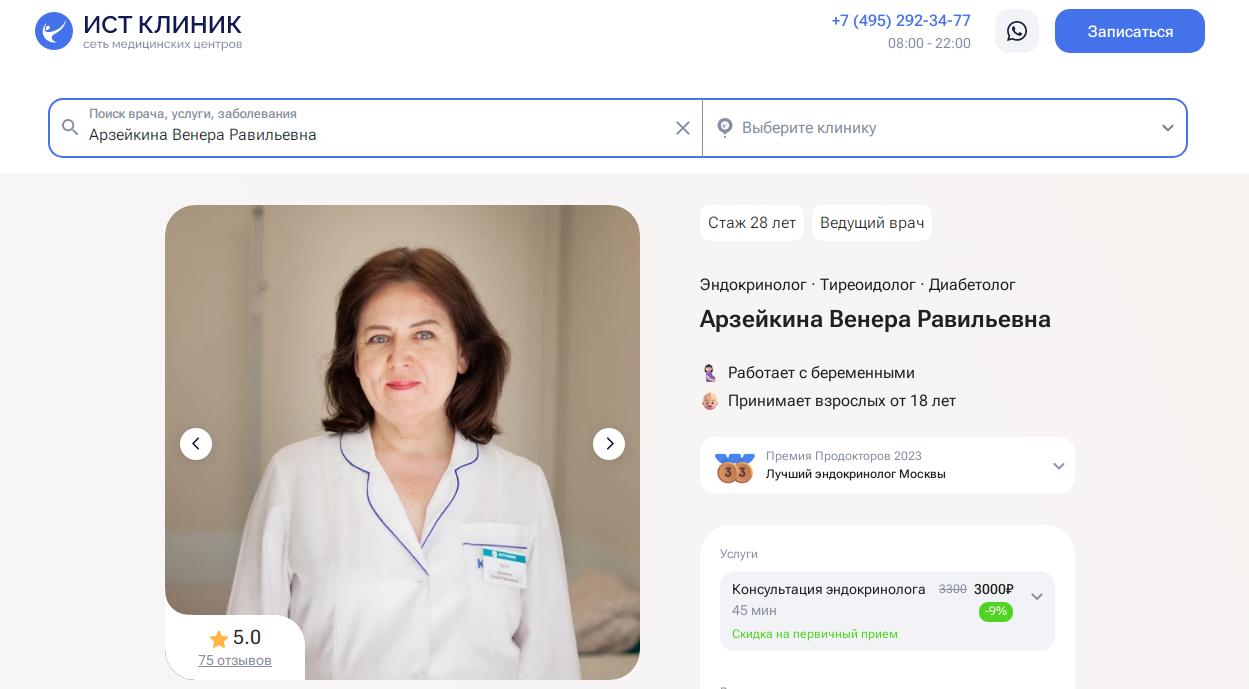Click the Ист Клиник logo icon
The width and height of the screenshot is (1249, 689).
coord(54,31)
